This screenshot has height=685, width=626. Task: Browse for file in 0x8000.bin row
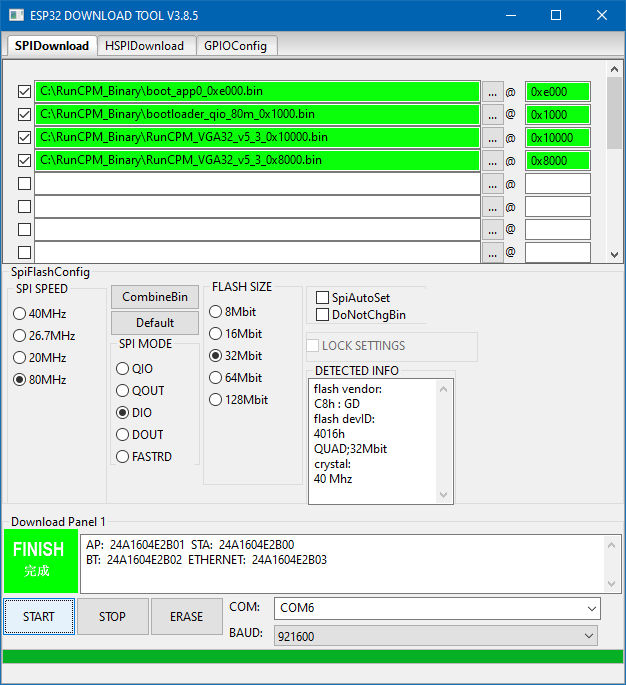point(492,161)
